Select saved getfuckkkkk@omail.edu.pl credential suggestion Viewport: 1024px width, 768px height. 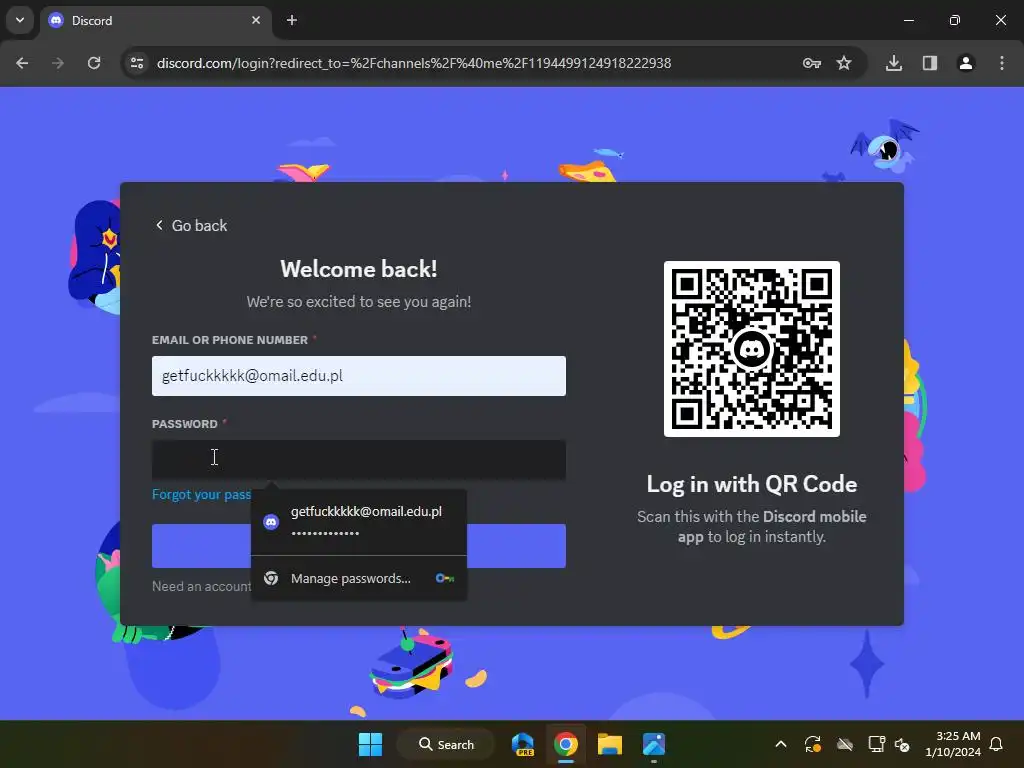(x=359, y=522)
